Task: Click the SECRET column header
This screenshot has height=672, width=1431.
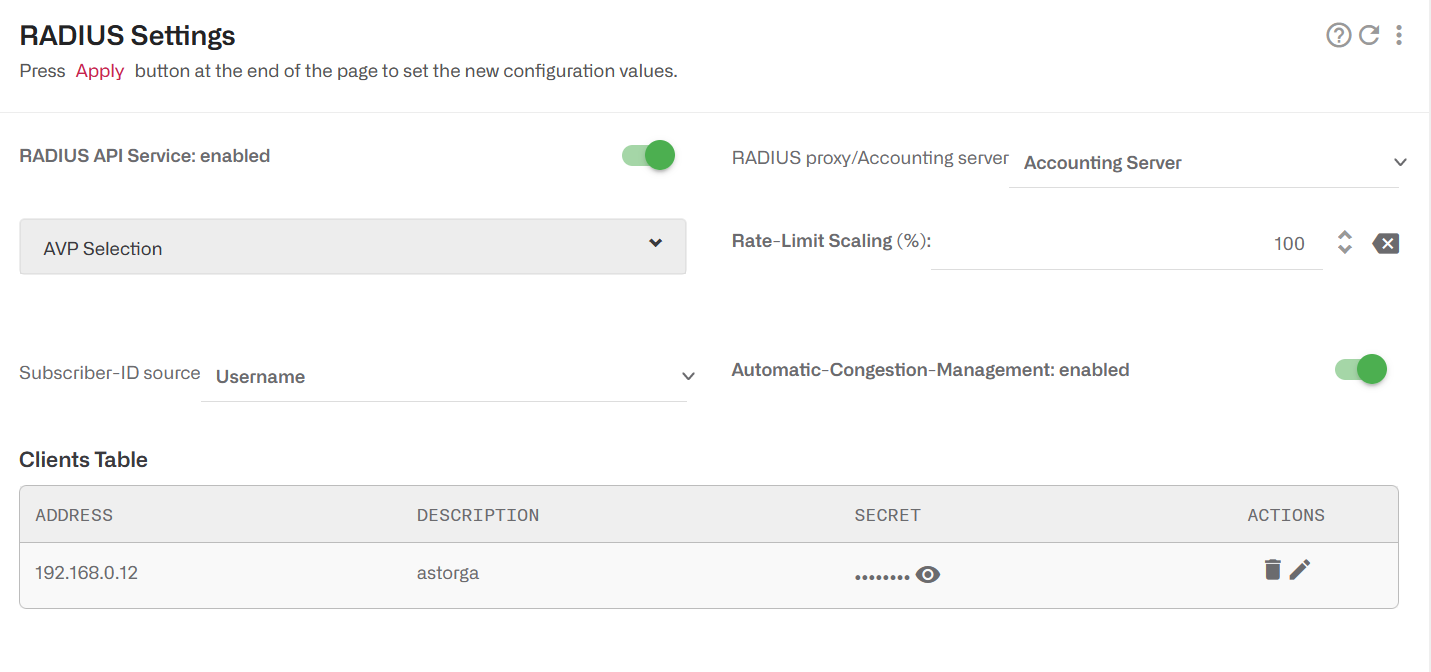Action: pyautogui.click(x=887, y=514)
